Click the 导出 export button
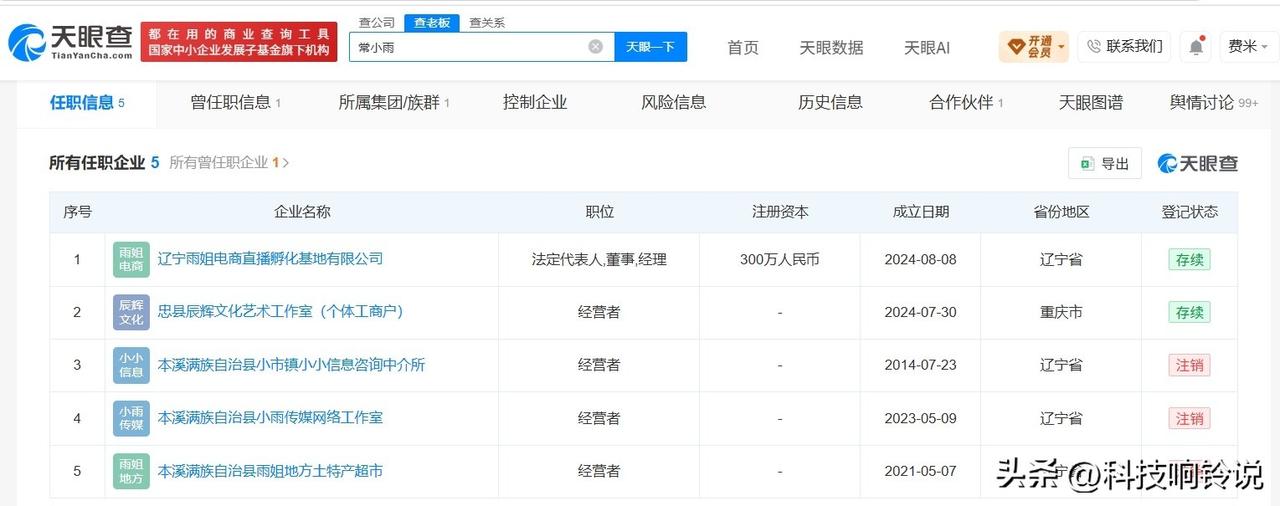Screen dimensions: 1280x506 [x=1105, y=163]
